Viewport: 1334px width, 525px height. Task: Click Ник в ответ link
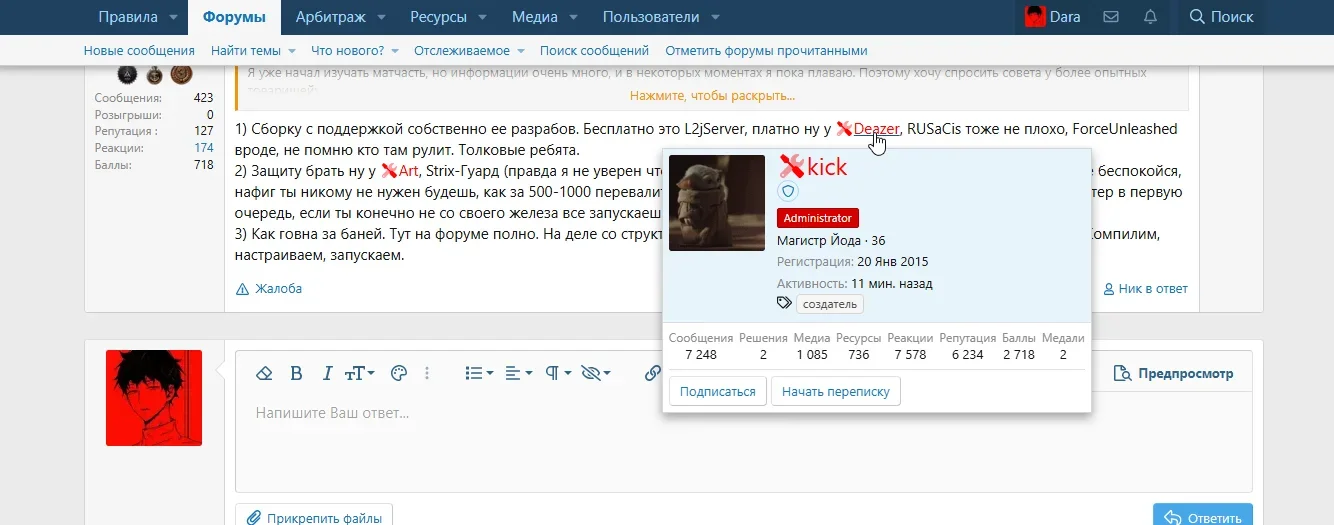click(1146, 288)
